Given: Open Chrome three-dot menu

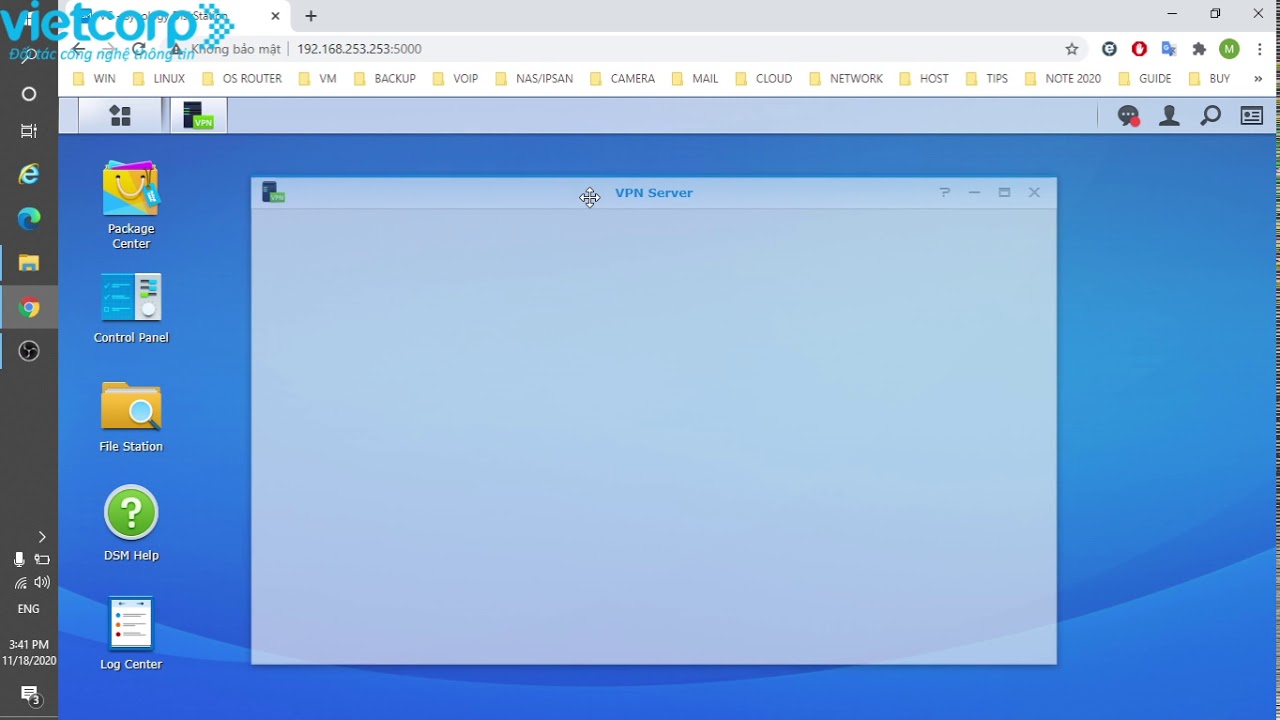Looking at the screenshot, I should (1260, 49).
